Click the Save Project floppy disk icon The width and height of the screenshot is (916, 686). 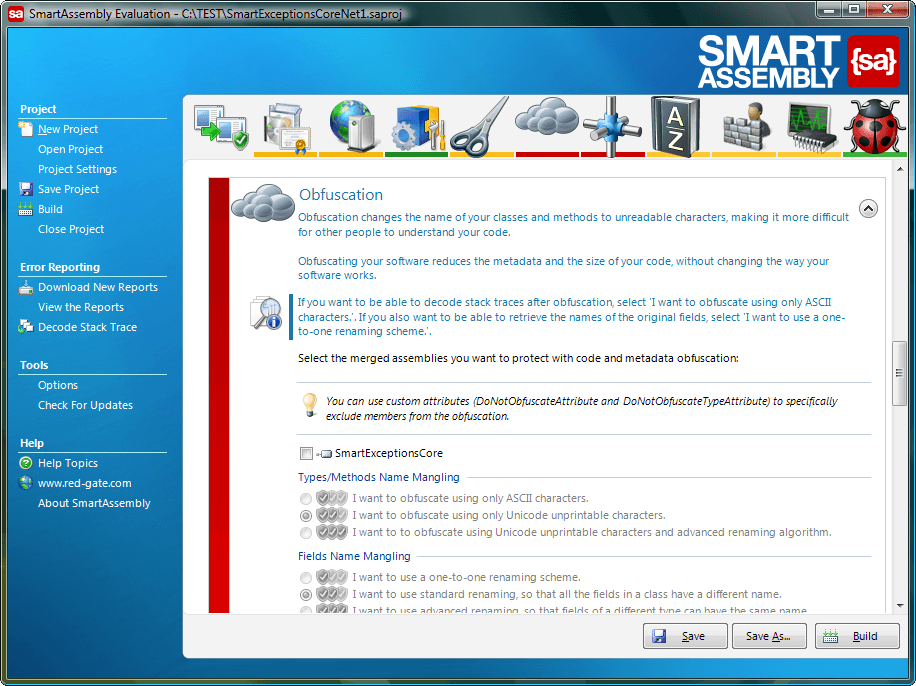coord(26,189)
